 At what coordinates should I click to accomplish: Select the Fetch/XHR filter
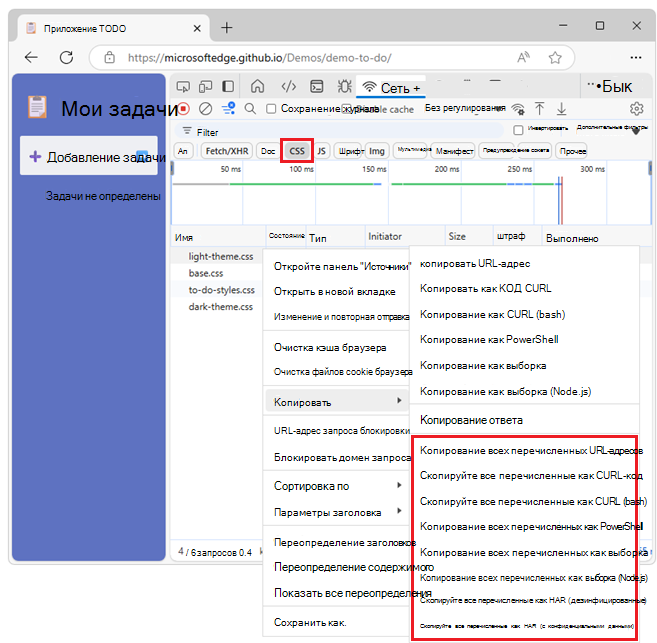(x=227, y=151)
